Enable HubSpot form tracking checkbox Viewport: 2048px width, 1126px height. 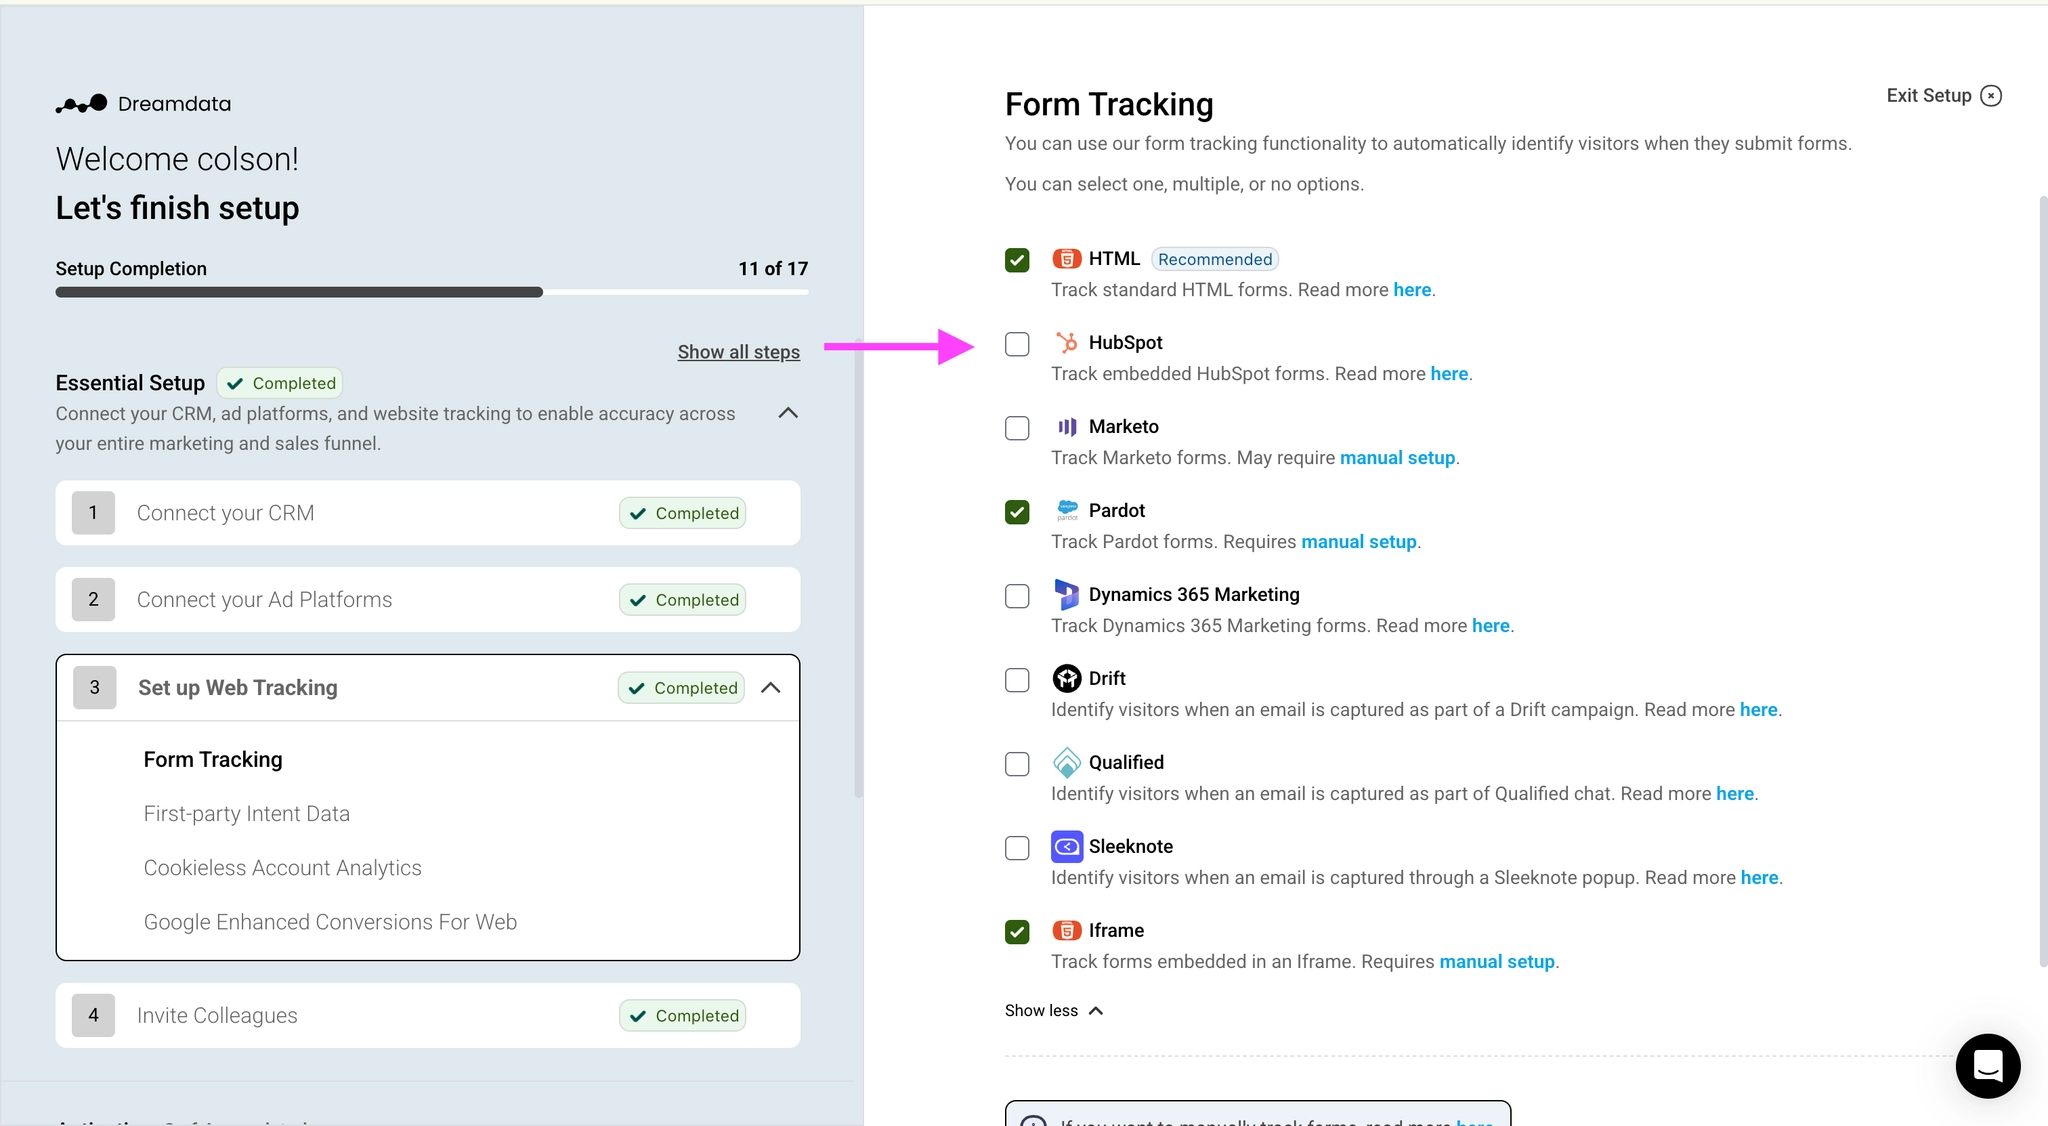click(1017, 344)
